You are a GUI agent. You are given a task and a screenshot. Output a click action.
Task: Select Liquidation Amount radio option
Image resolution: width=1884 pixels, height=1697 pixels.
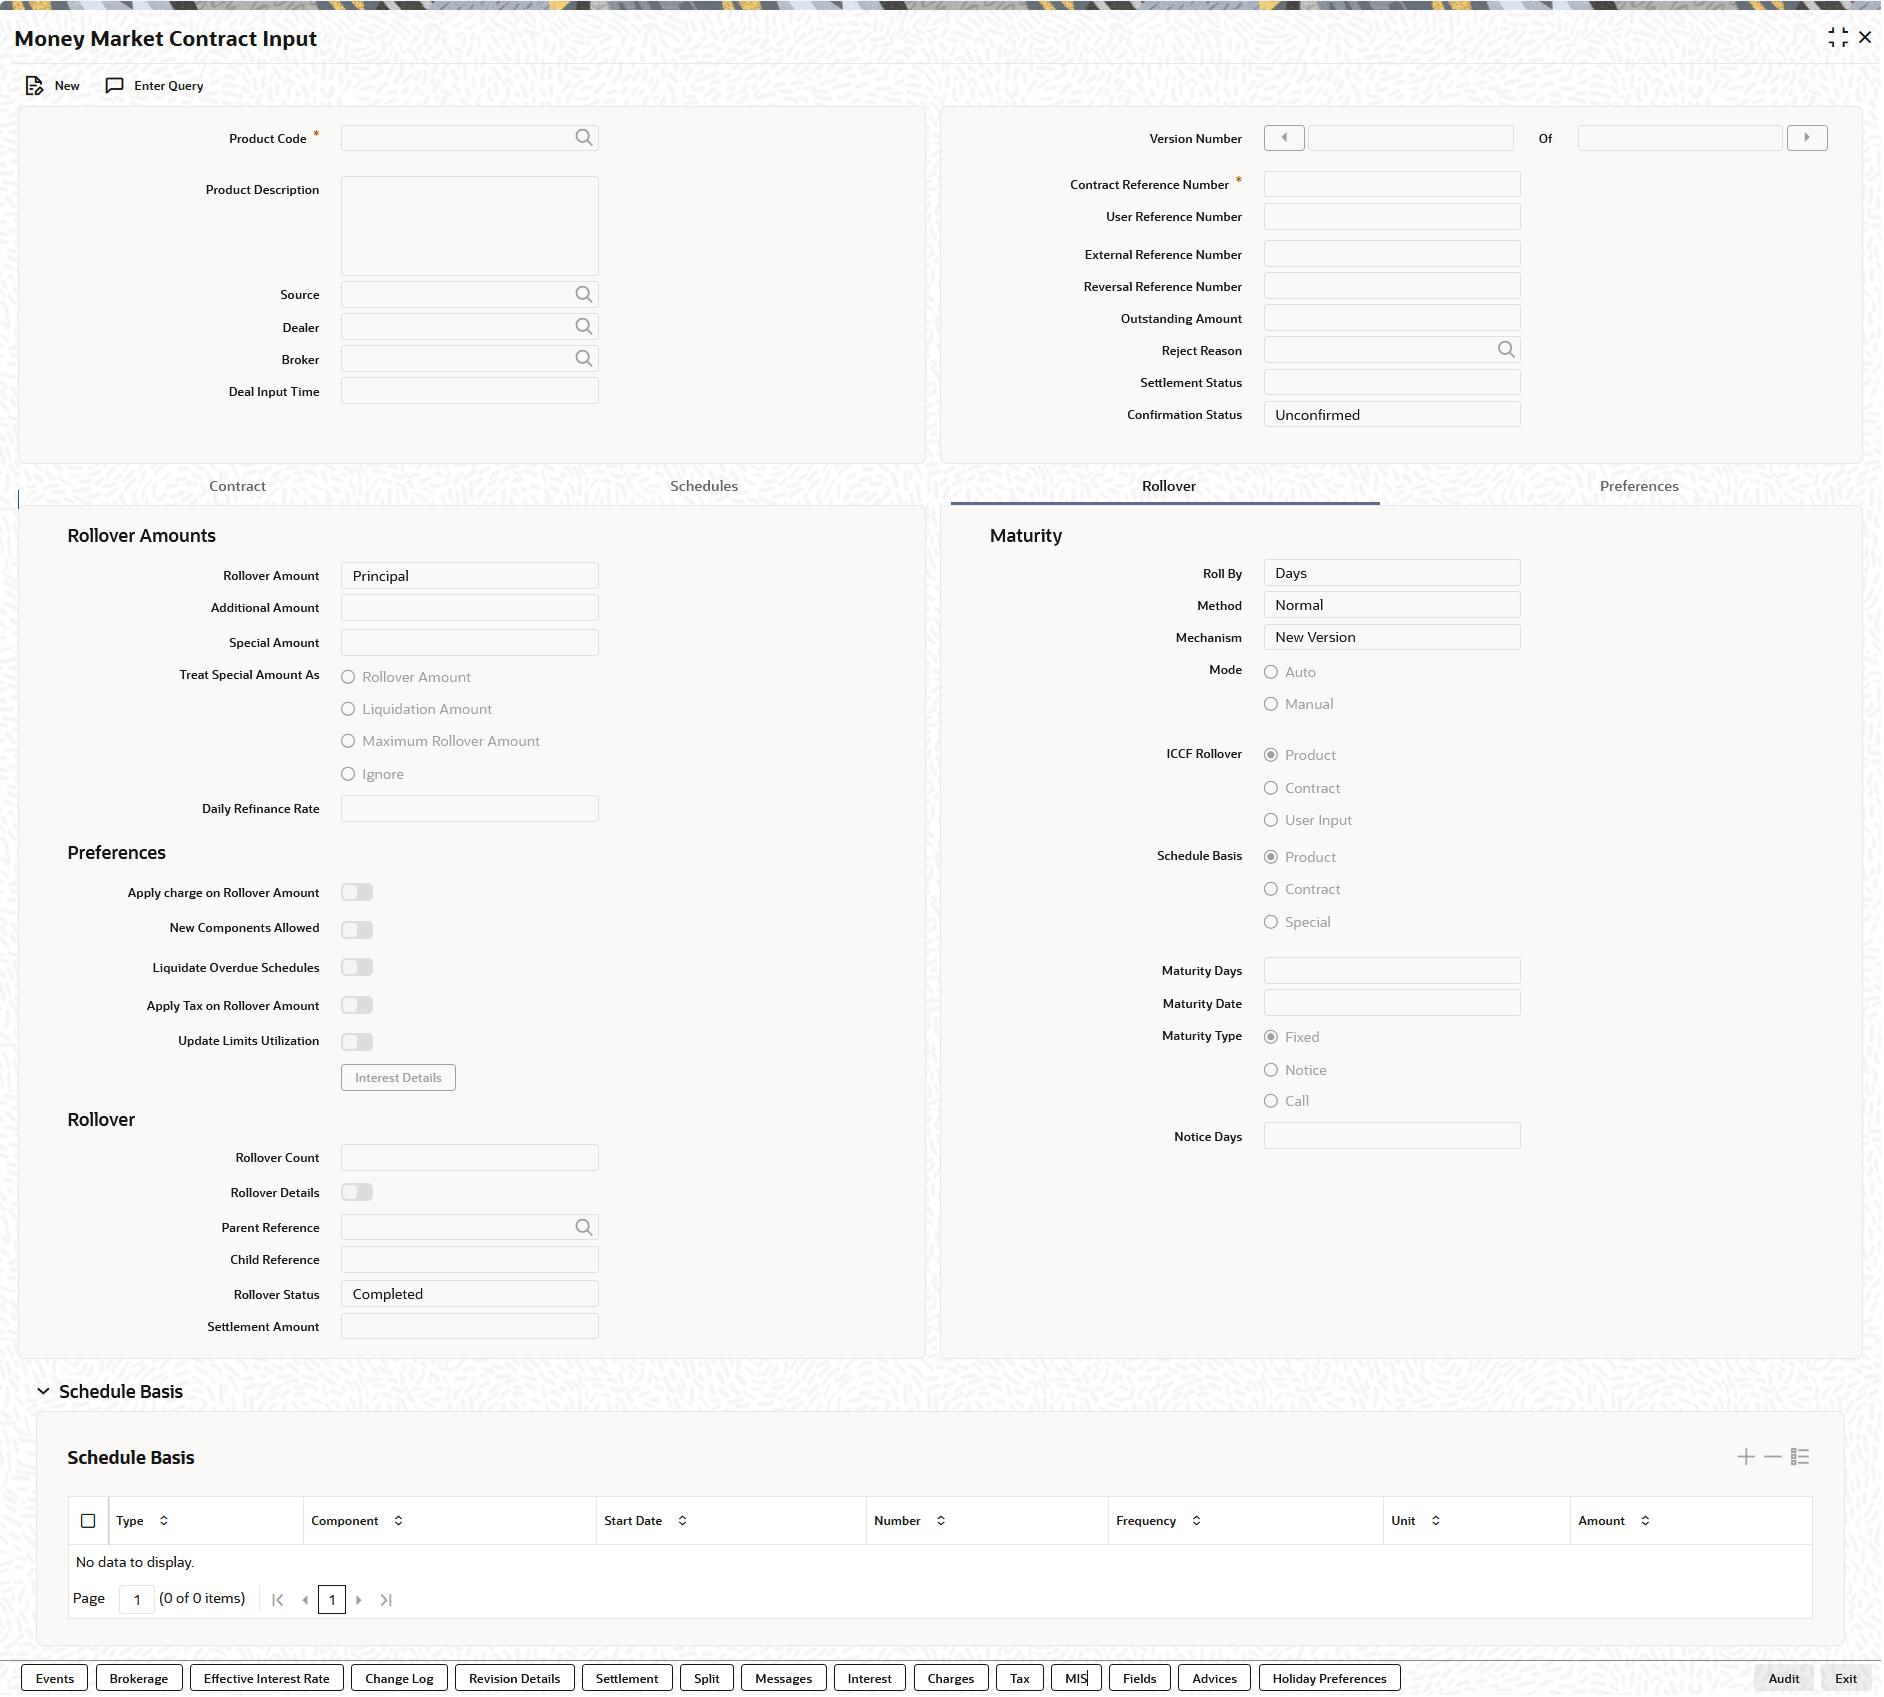coord(348,709)
